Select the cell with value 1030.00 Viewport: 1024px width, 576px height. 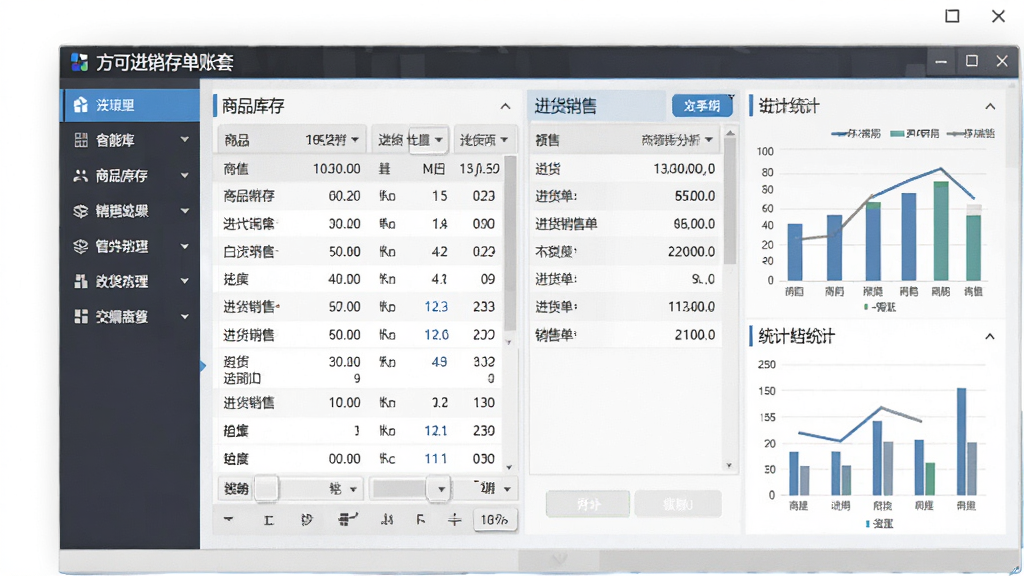coord(336,168)
